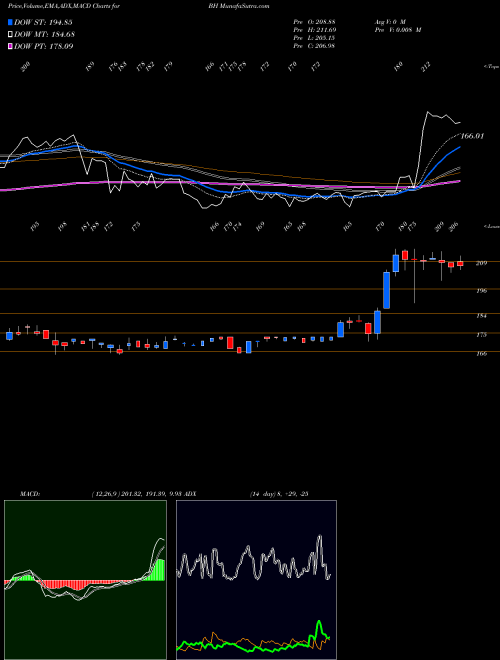Select the 'DOW ST: 194.85' legend text
Viewport: 500px width, 660px height.
43,22
